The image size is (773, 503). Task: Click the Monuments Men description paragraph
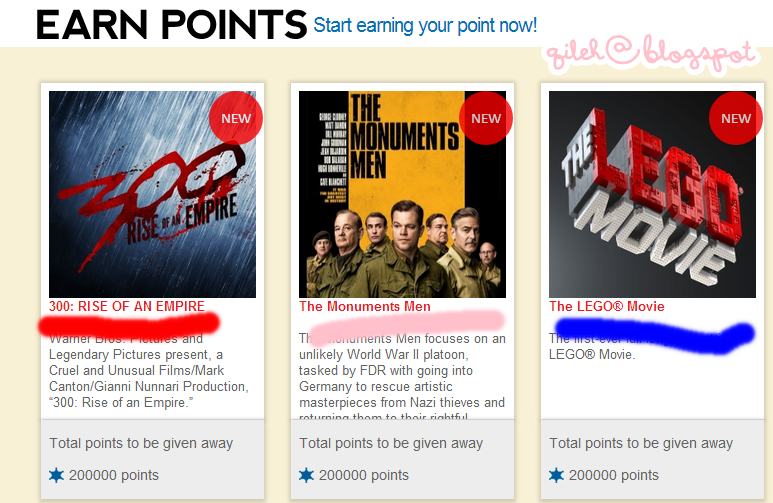pos(402,376)
